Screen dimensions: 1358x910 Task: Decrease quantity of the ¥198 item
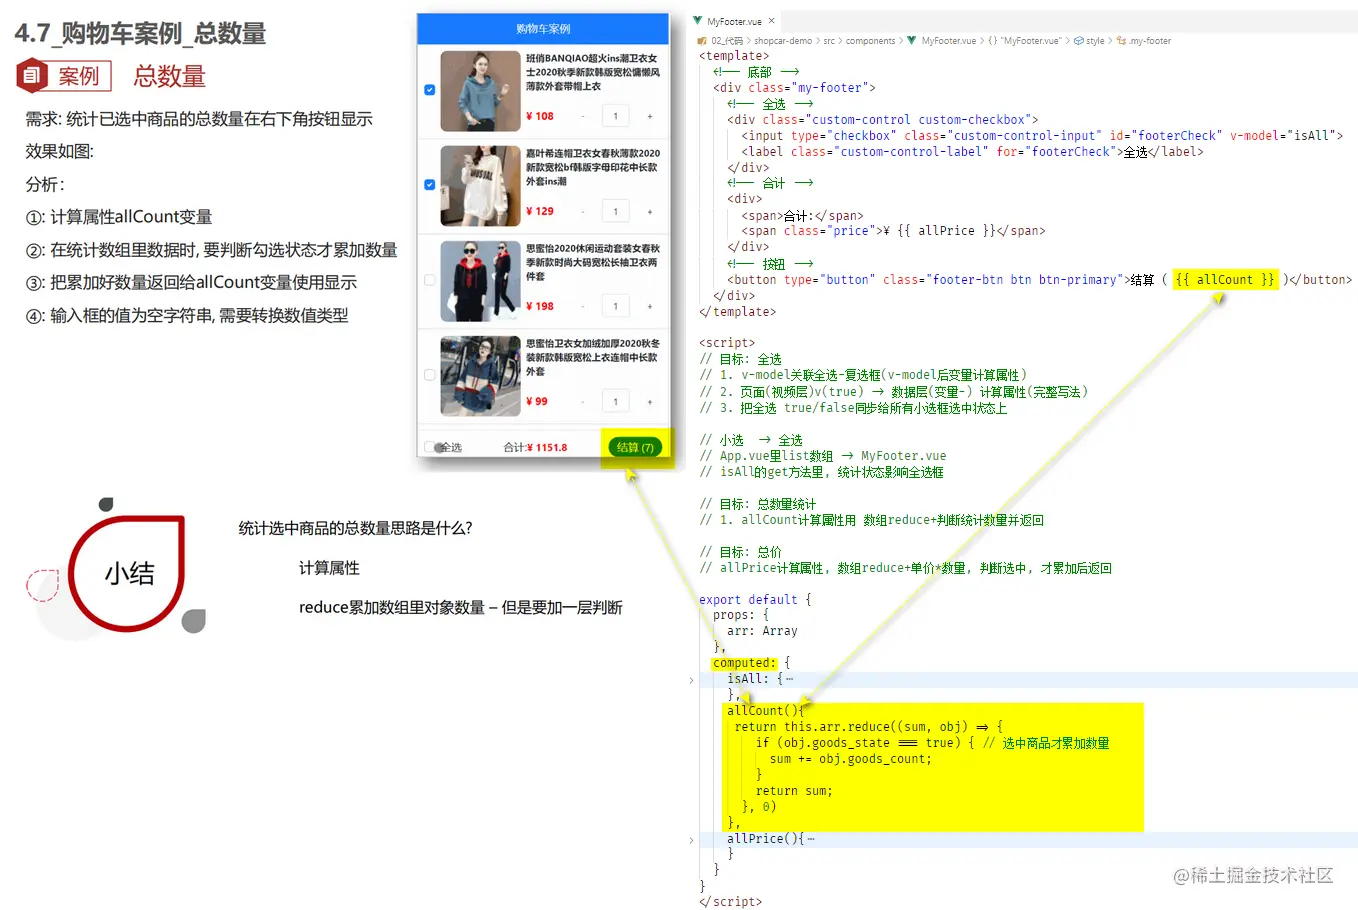[583, 306]
